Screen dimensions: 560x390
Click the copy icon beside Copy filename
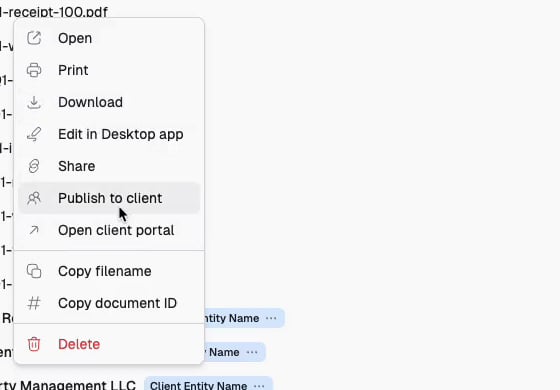[34, 271]
